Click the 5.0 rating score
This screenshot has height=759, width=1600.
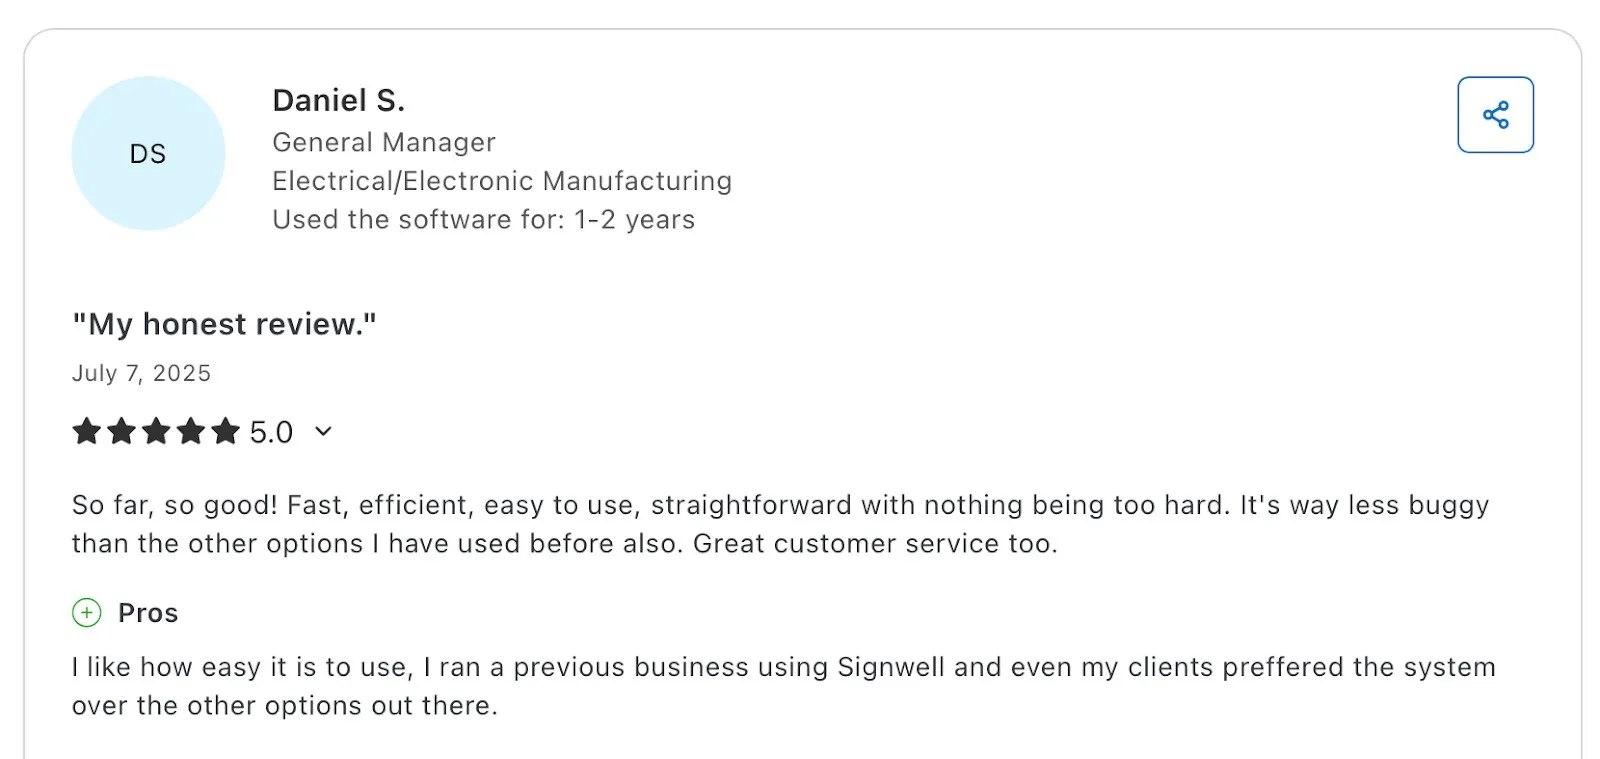[x=269, y=431]
